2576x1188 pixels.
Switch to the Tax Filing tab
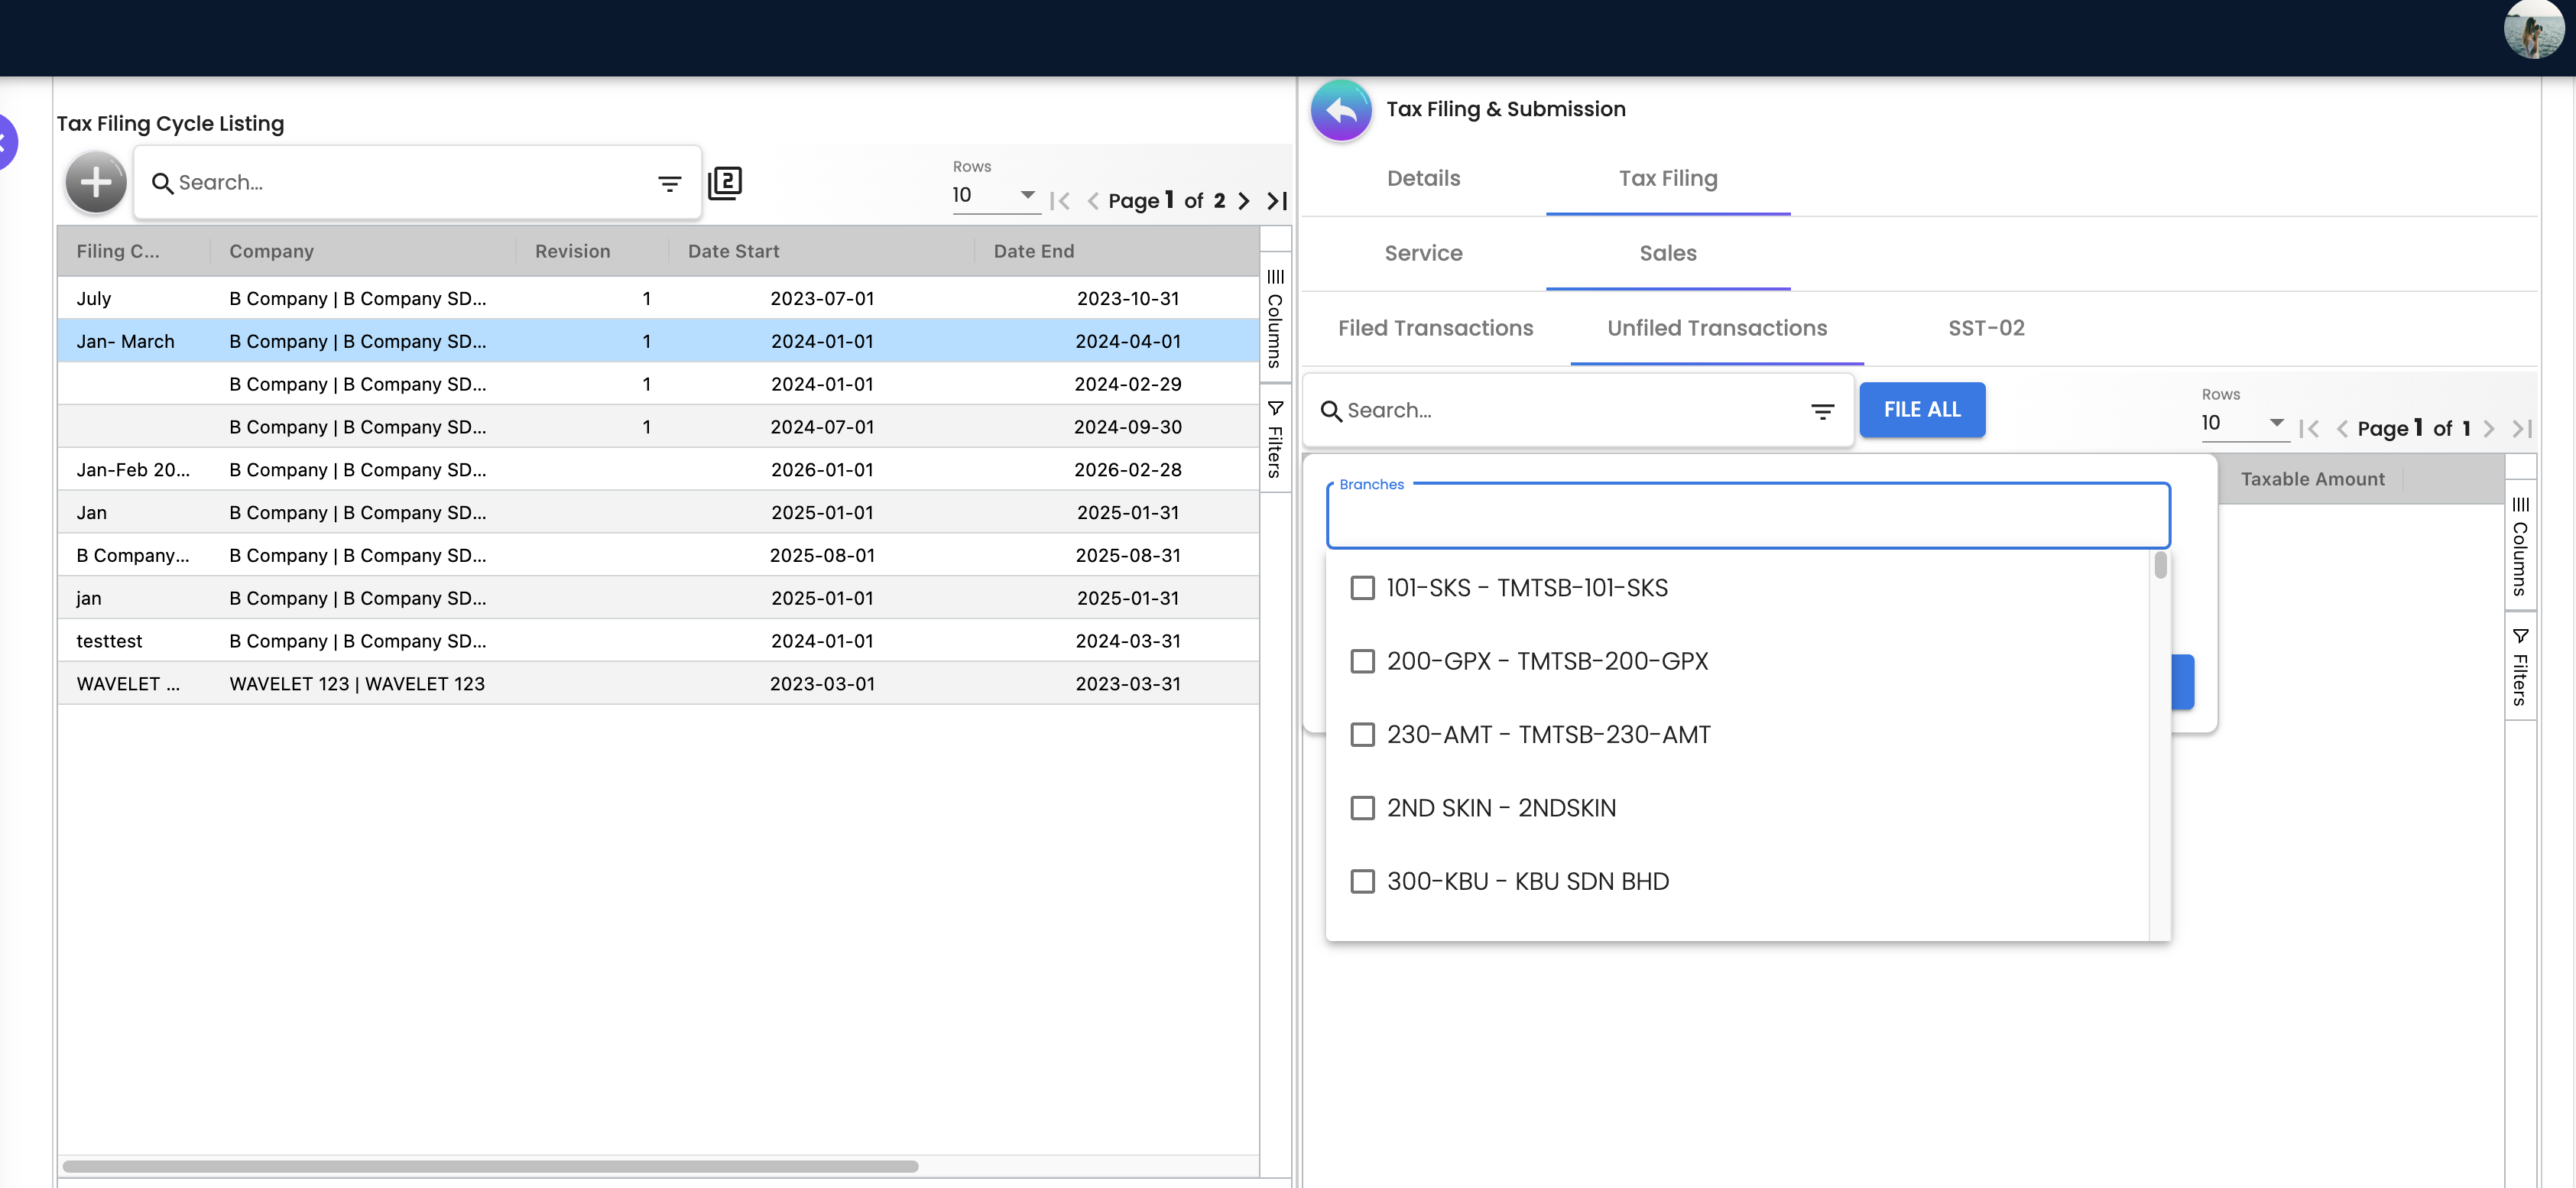(x=1667, y=179)
